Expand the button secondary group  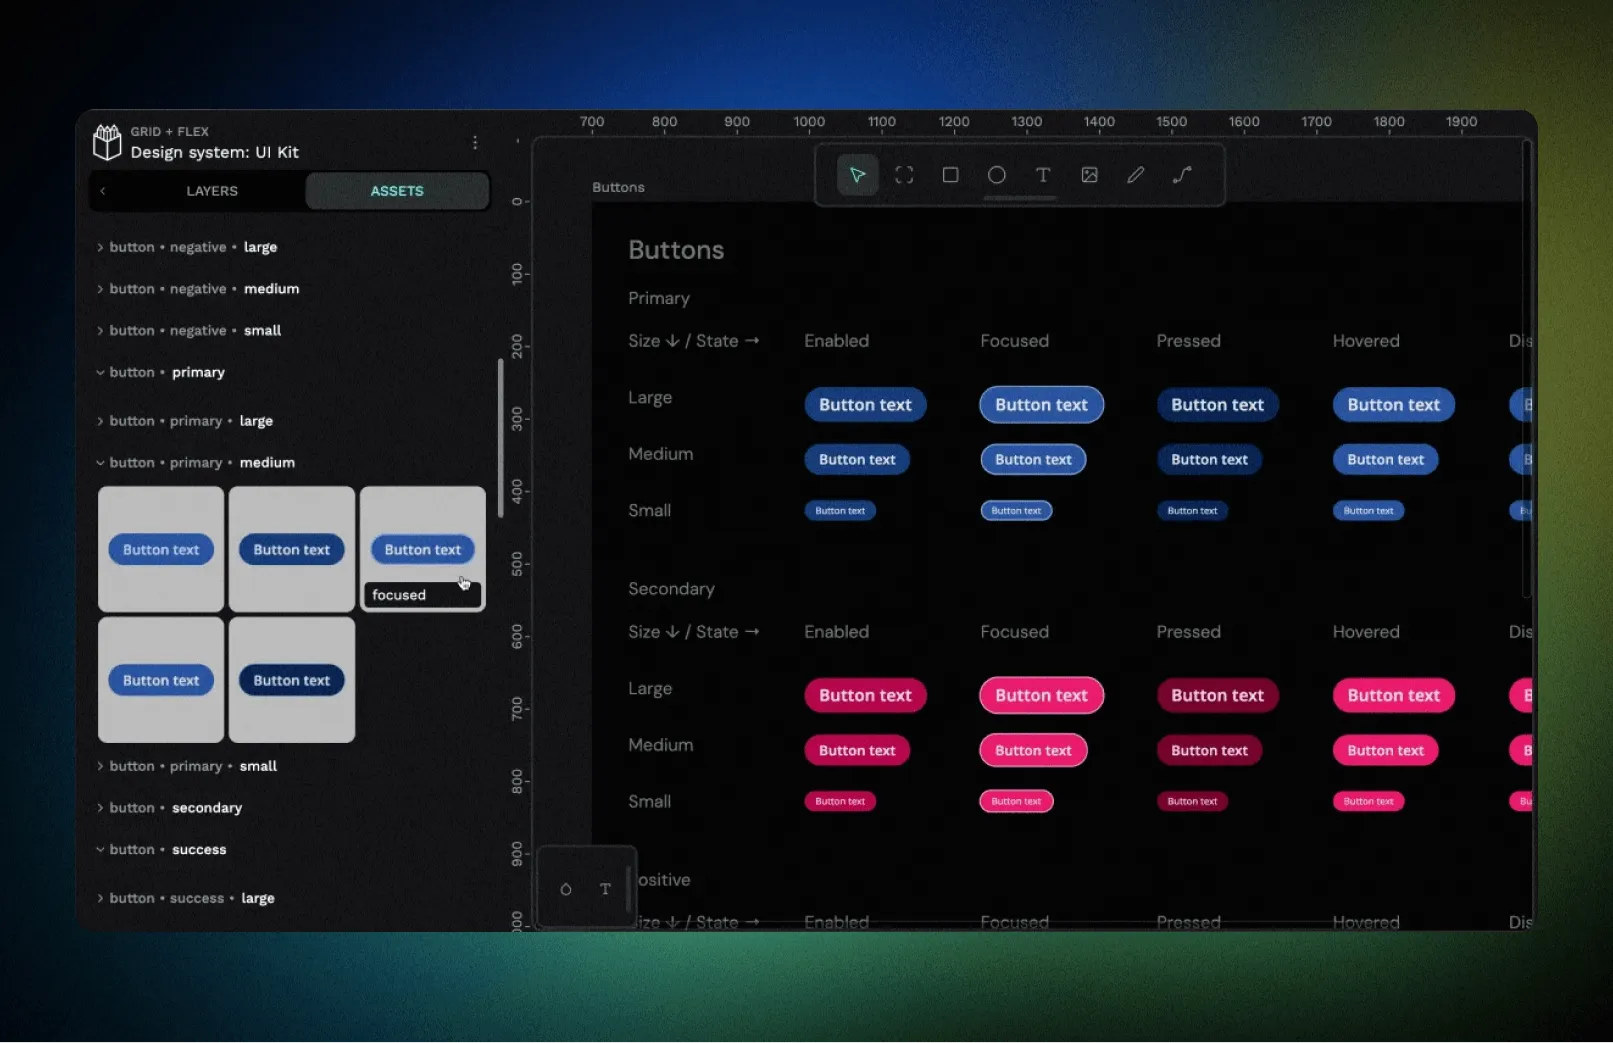click(100, 808)
